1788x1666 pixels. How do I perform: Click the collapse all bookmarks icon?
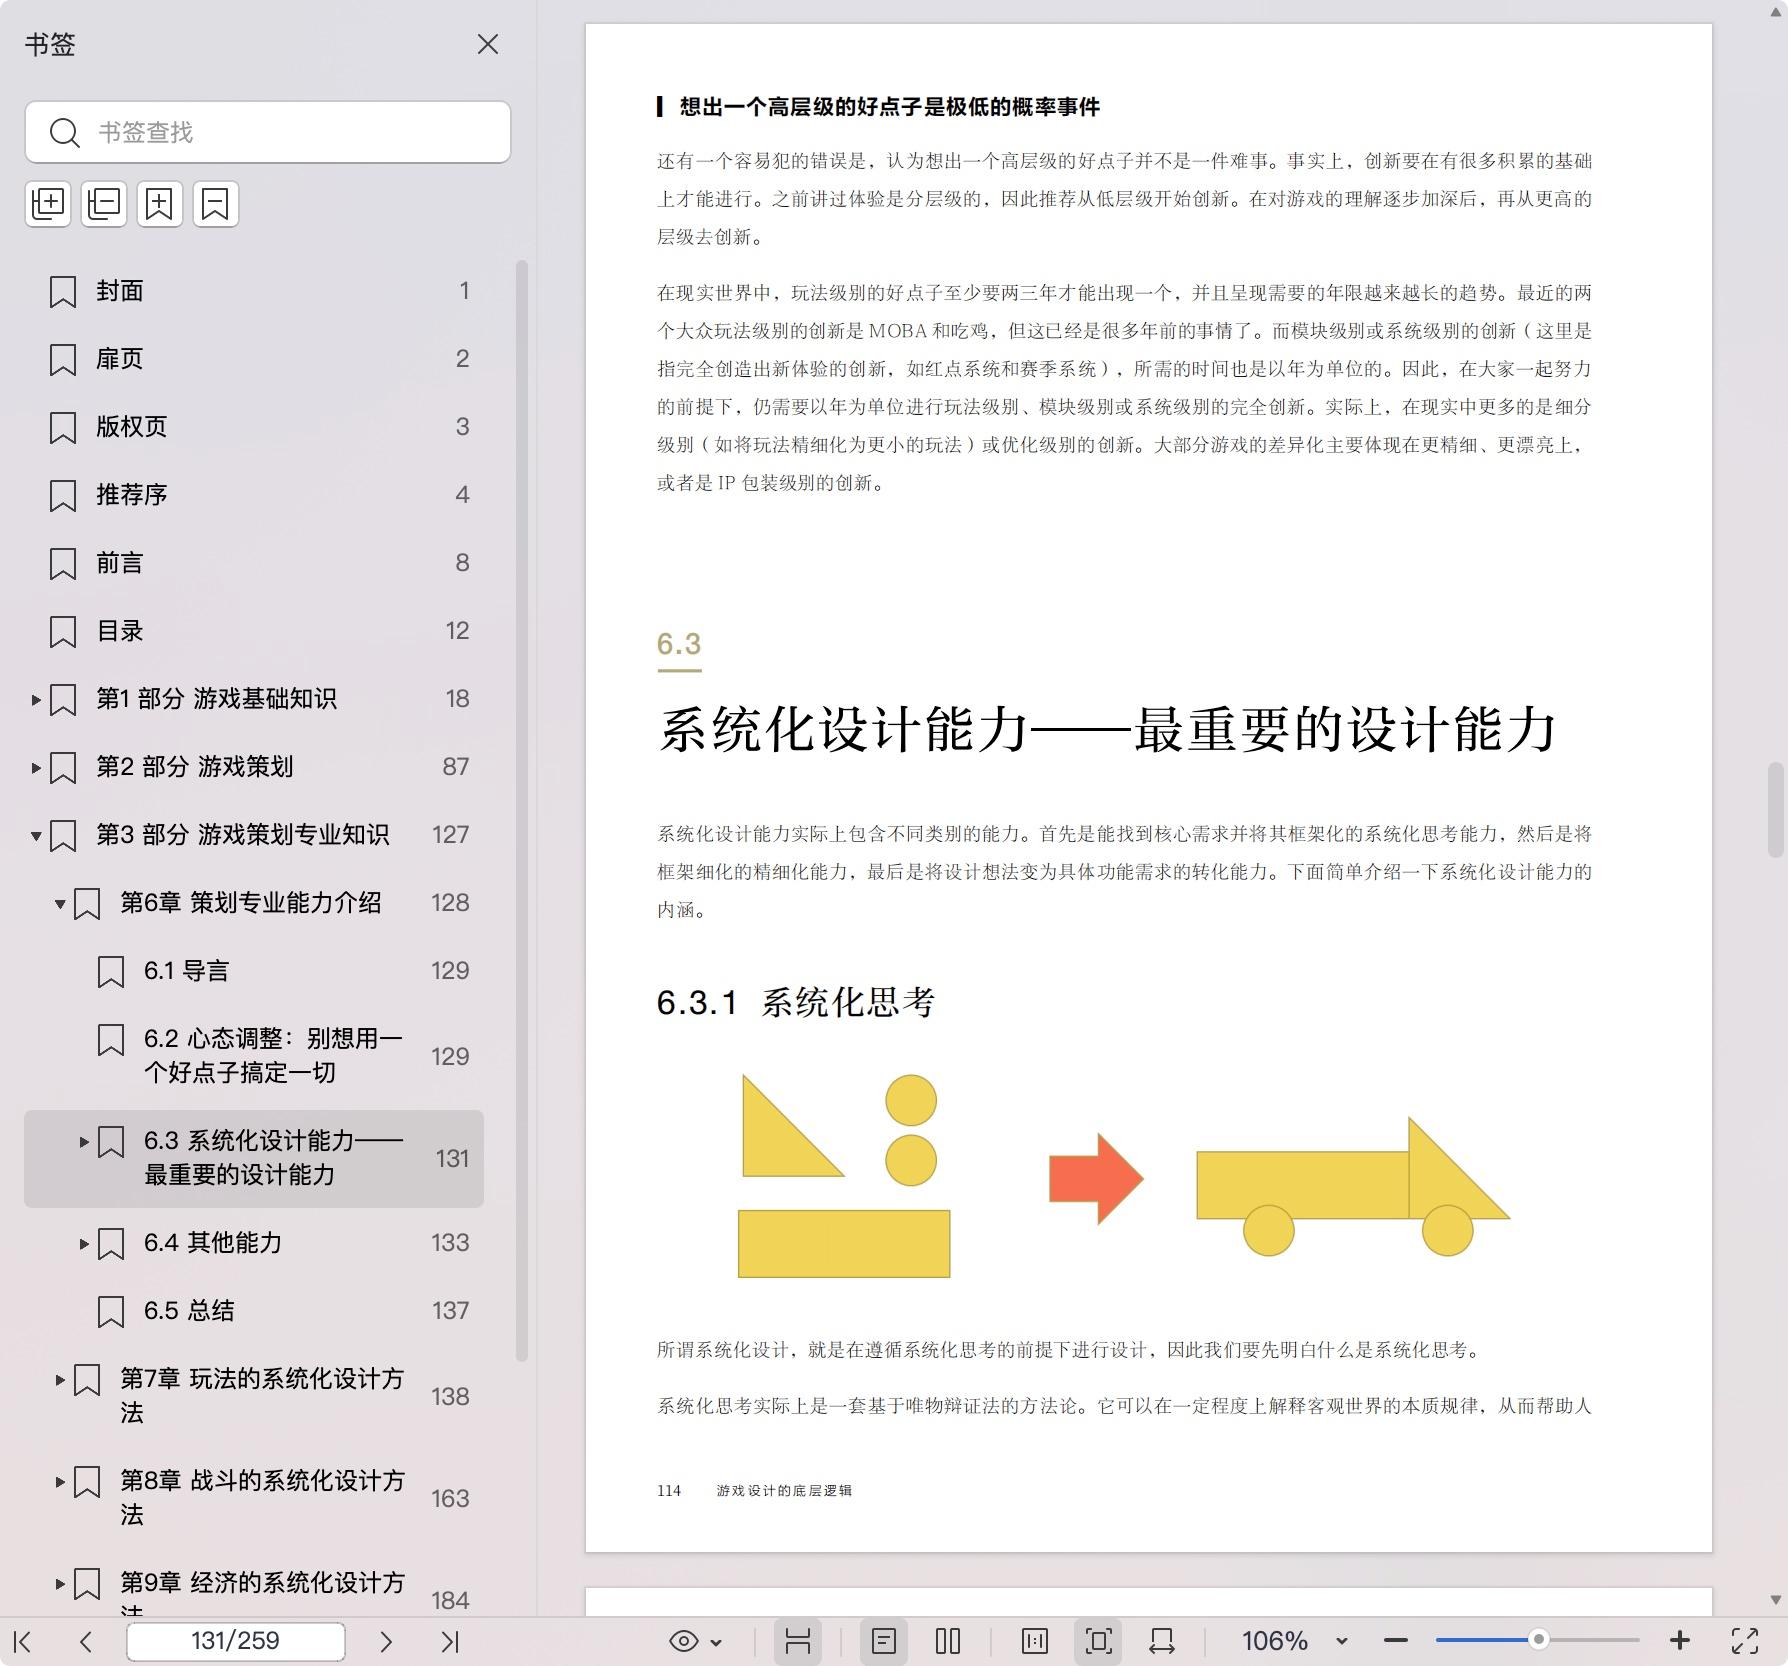(104, 204)
